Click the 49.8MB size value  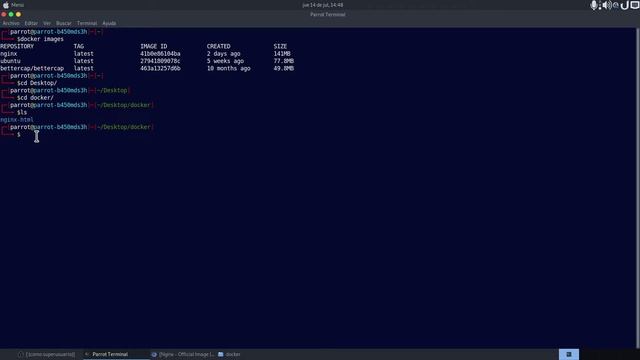284,68
